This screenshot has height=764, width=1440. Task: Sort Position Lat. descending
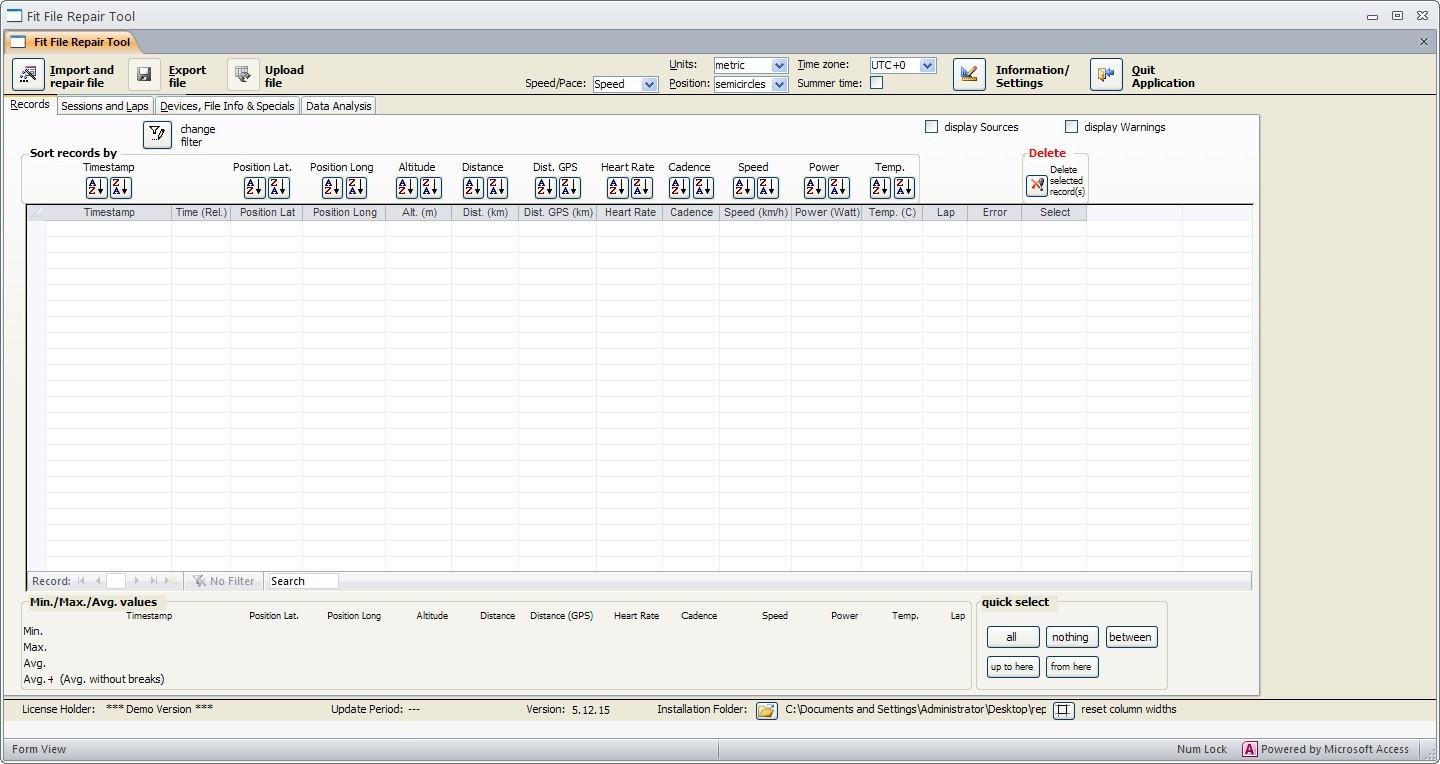pos(278,187)
